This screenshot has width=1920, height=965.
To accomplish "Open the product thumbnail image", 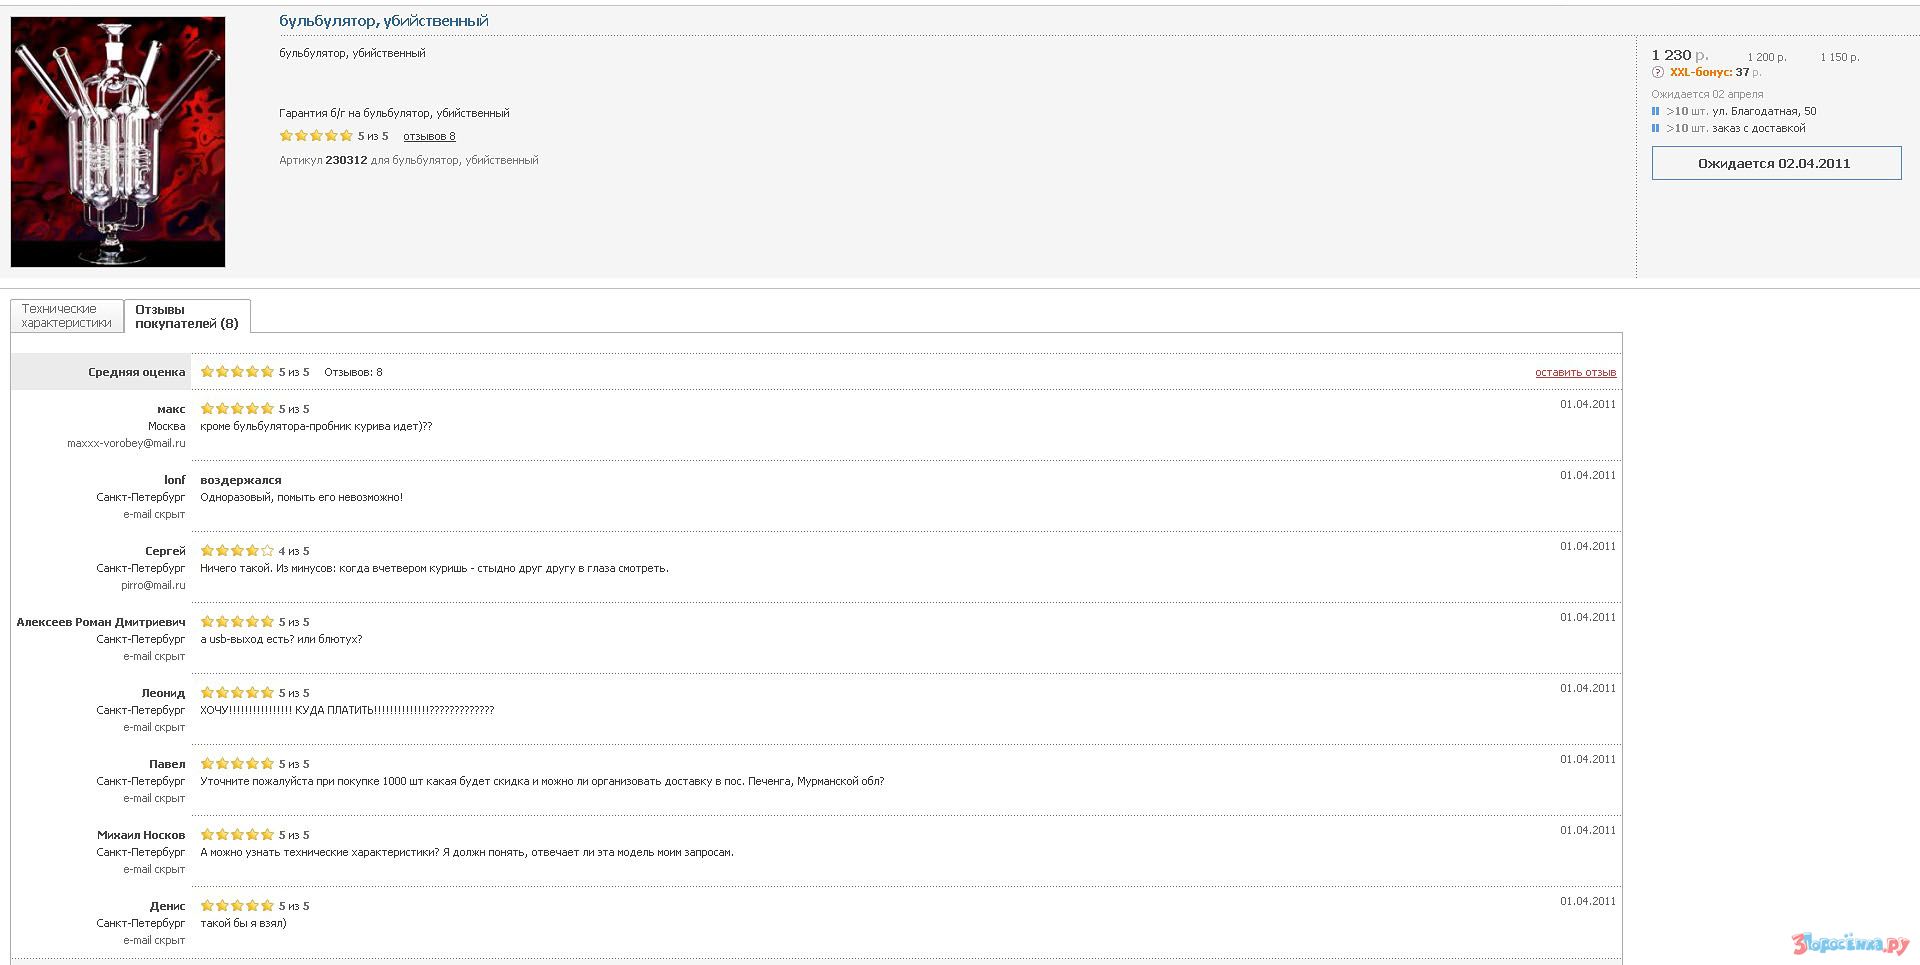I will click(118, 142).
